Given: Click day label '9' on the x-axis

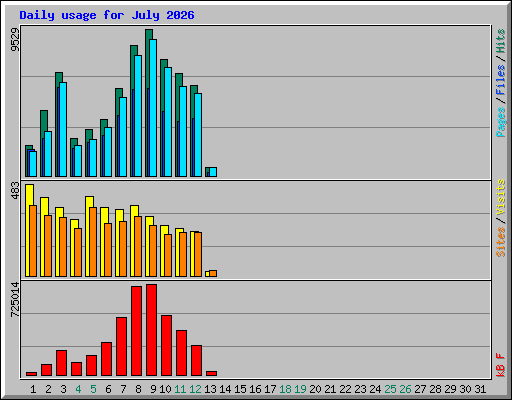Looking at the screenshot, I should (x=153, y=389).
